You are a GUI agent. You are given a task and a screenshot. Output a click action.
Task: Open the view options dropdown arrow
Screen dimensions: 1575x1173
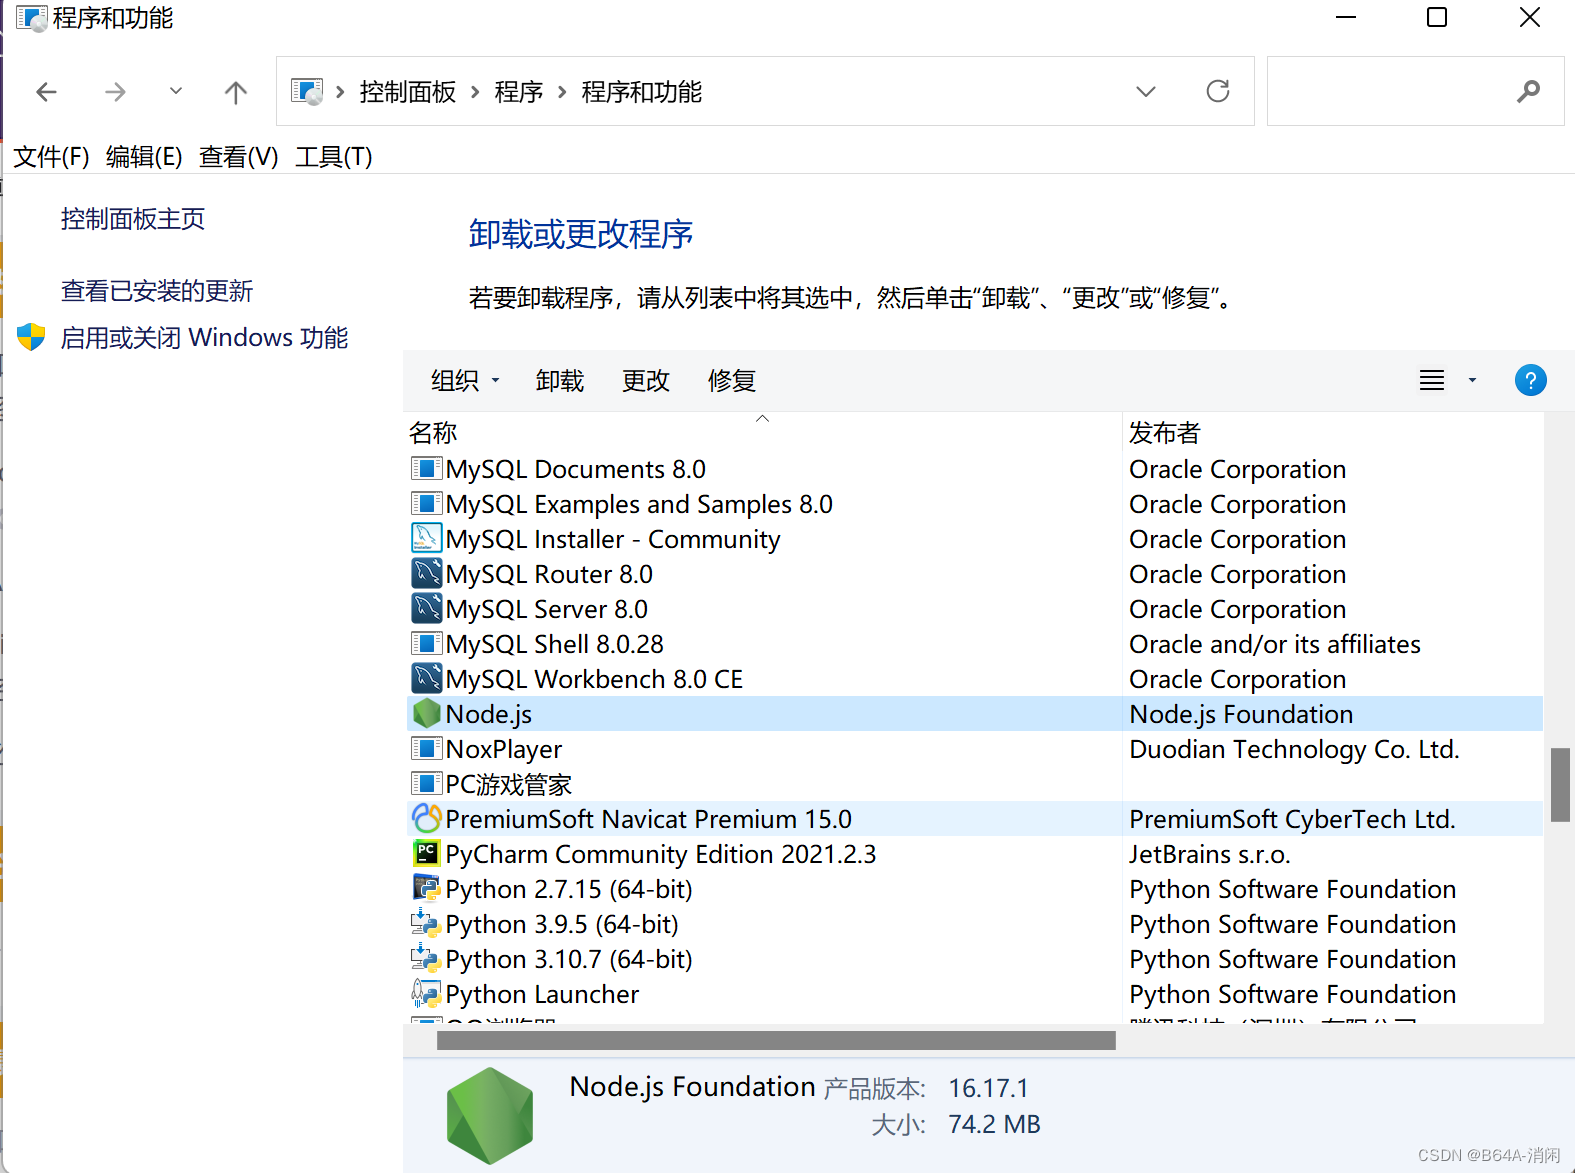tap(1472, 380)
